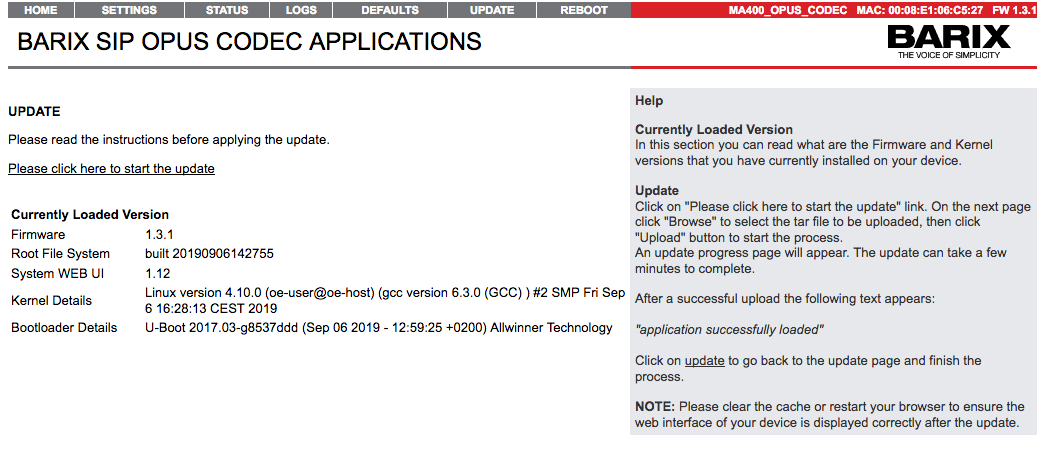The width and height of the screenshot is (1045, 456).
Task: Follow the 'update' link in Help panel
Action: [x=704, y=360]
